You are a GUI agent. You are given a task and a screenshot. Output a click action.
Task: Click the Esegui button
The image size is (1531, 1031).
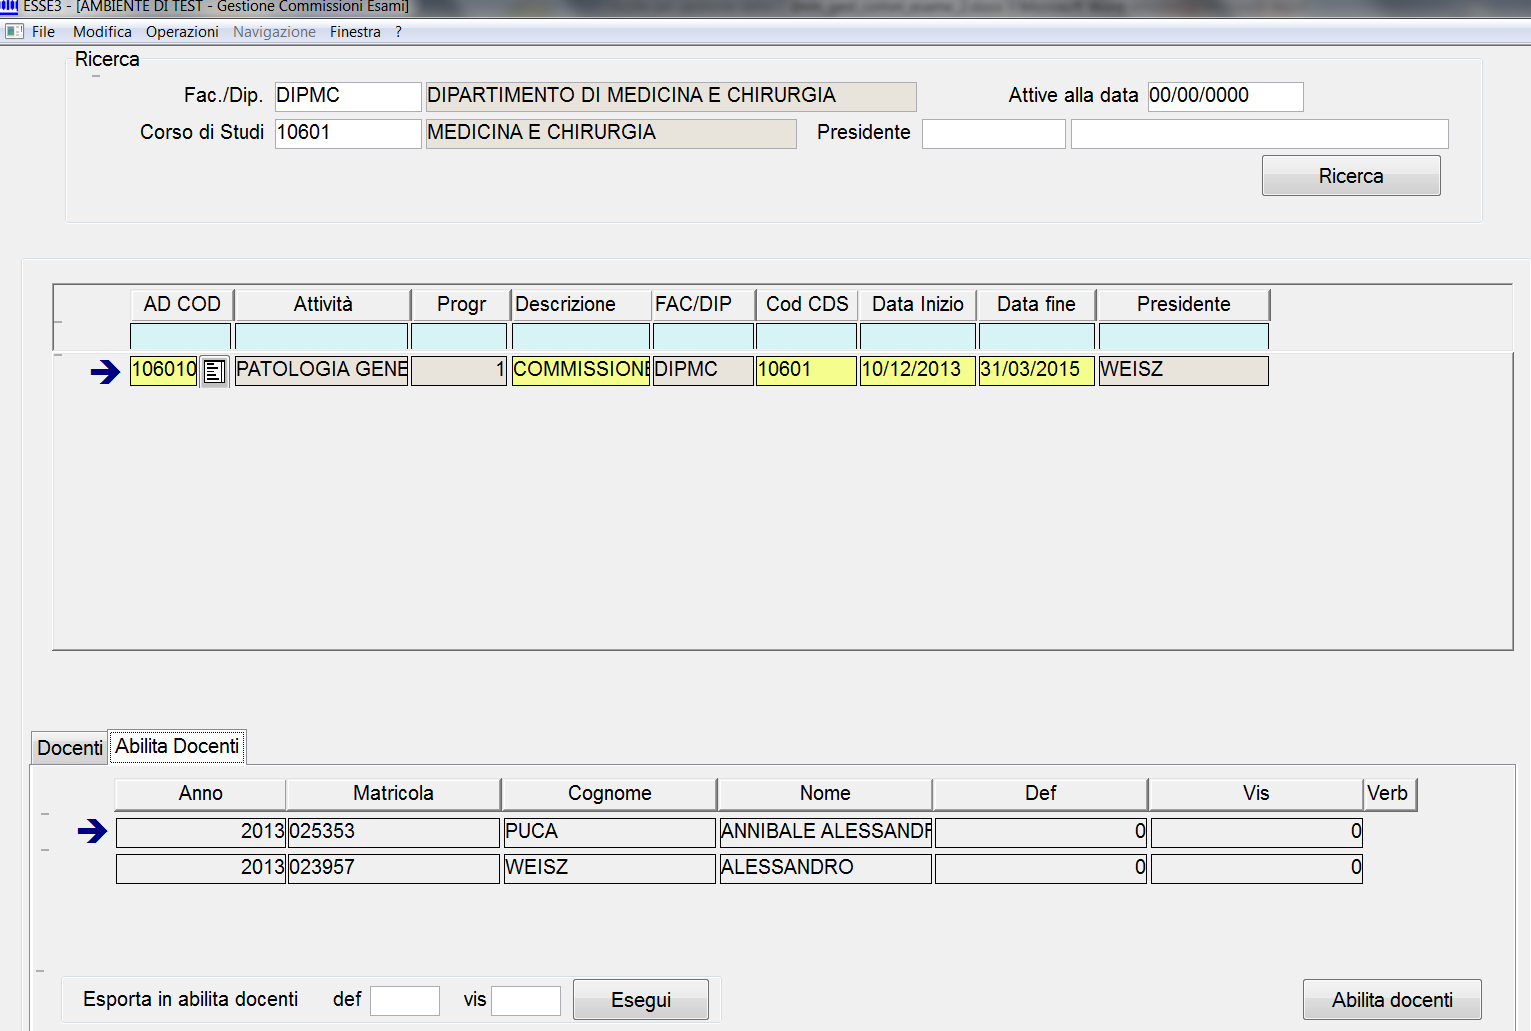tap(641, 1000)
